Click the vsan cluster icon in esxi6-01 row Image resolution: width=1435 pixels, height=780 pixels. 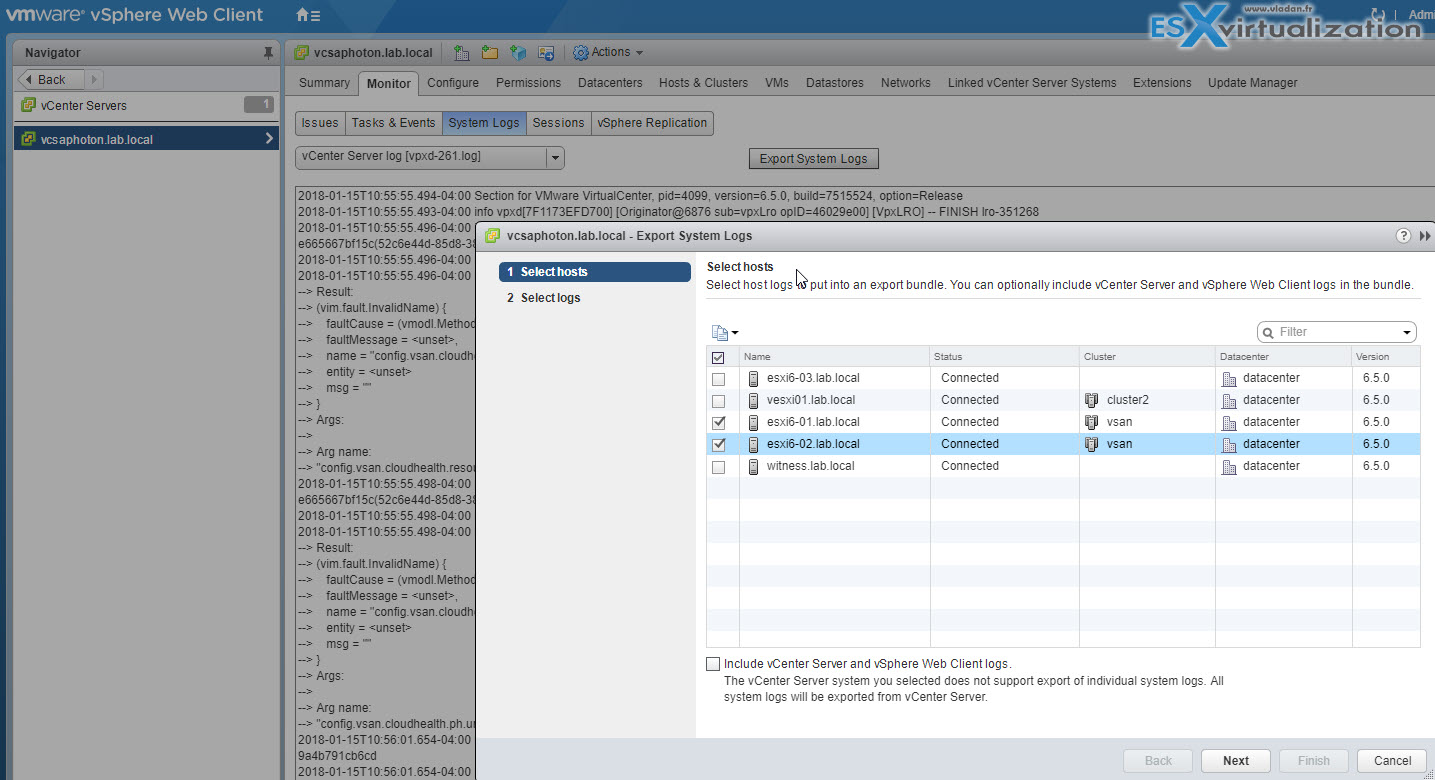tap(1092, 422)
